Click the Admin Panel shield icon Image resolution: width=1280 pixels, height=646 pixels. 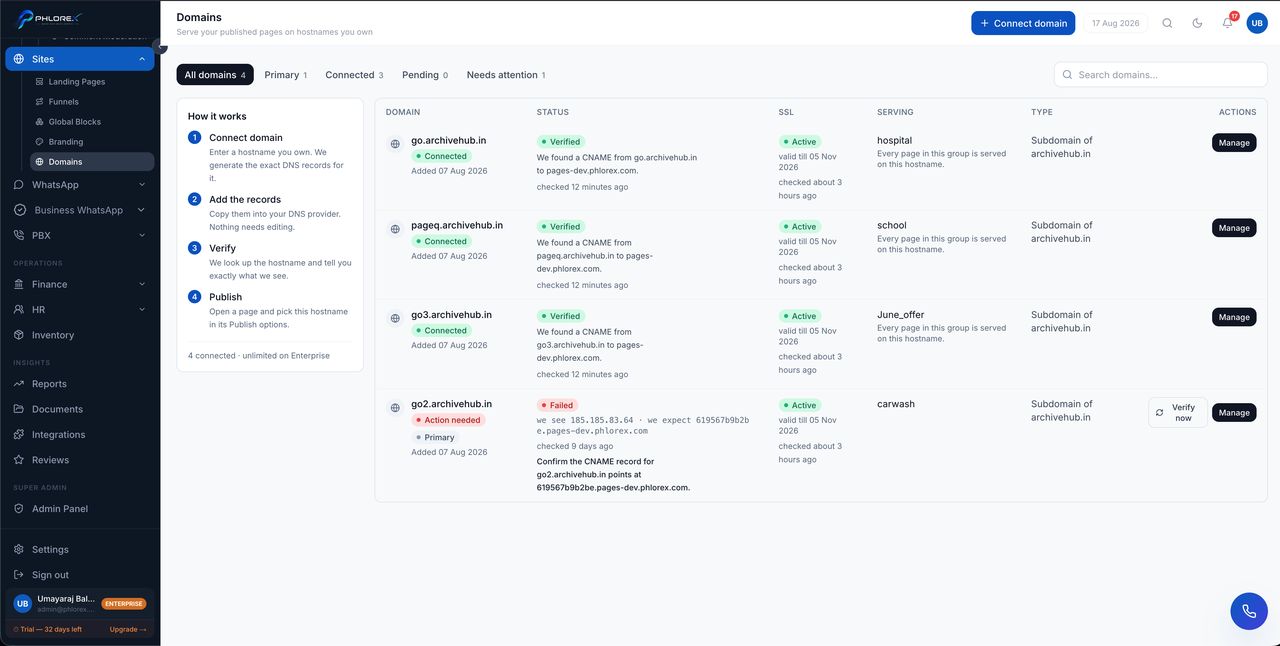coord(19,509)
